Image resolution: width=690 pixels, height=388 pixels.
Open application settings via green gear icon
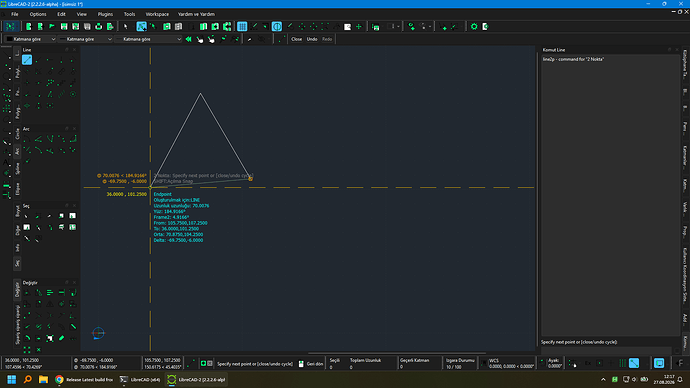(x=474, y=26)
